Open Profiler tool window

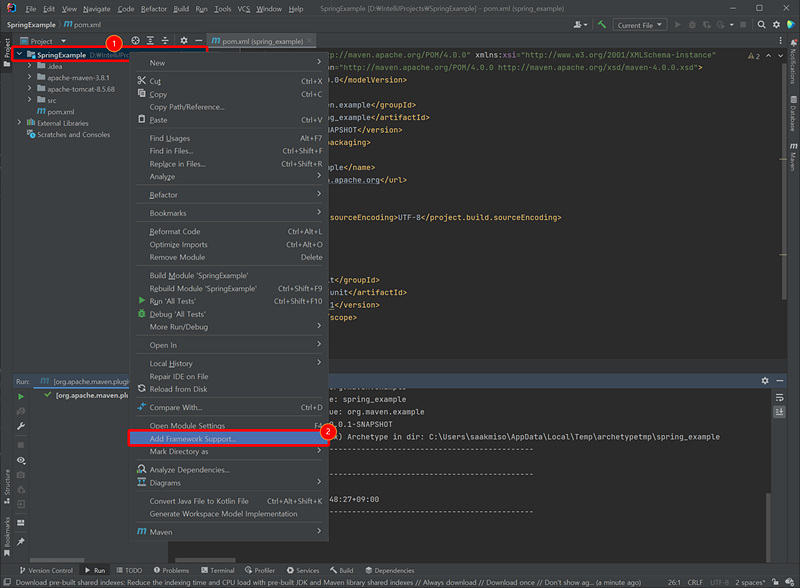coord(260,571)
